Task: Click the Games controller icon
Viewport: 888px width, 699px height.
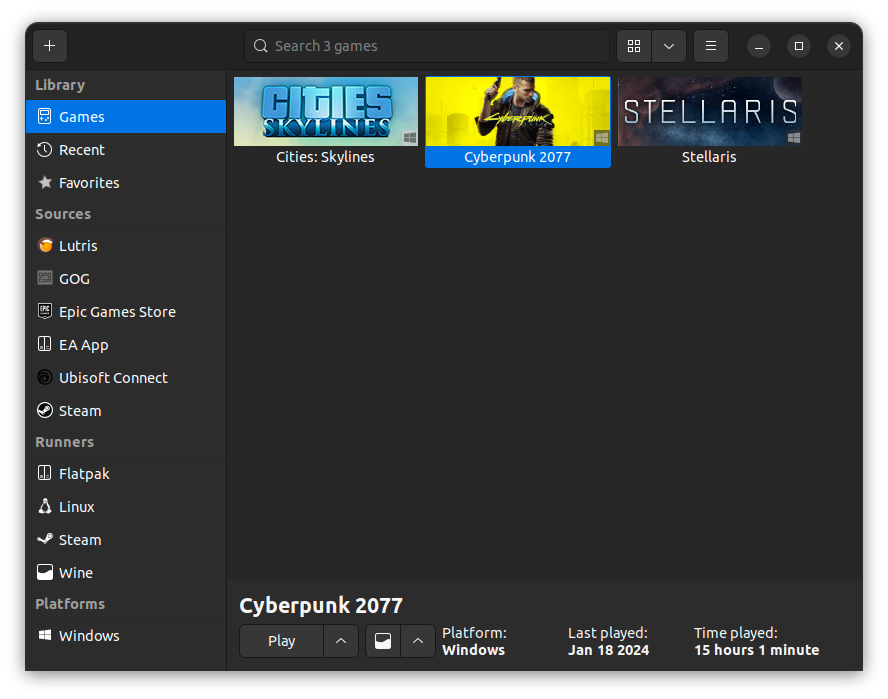Action: (x=45, y=116)
